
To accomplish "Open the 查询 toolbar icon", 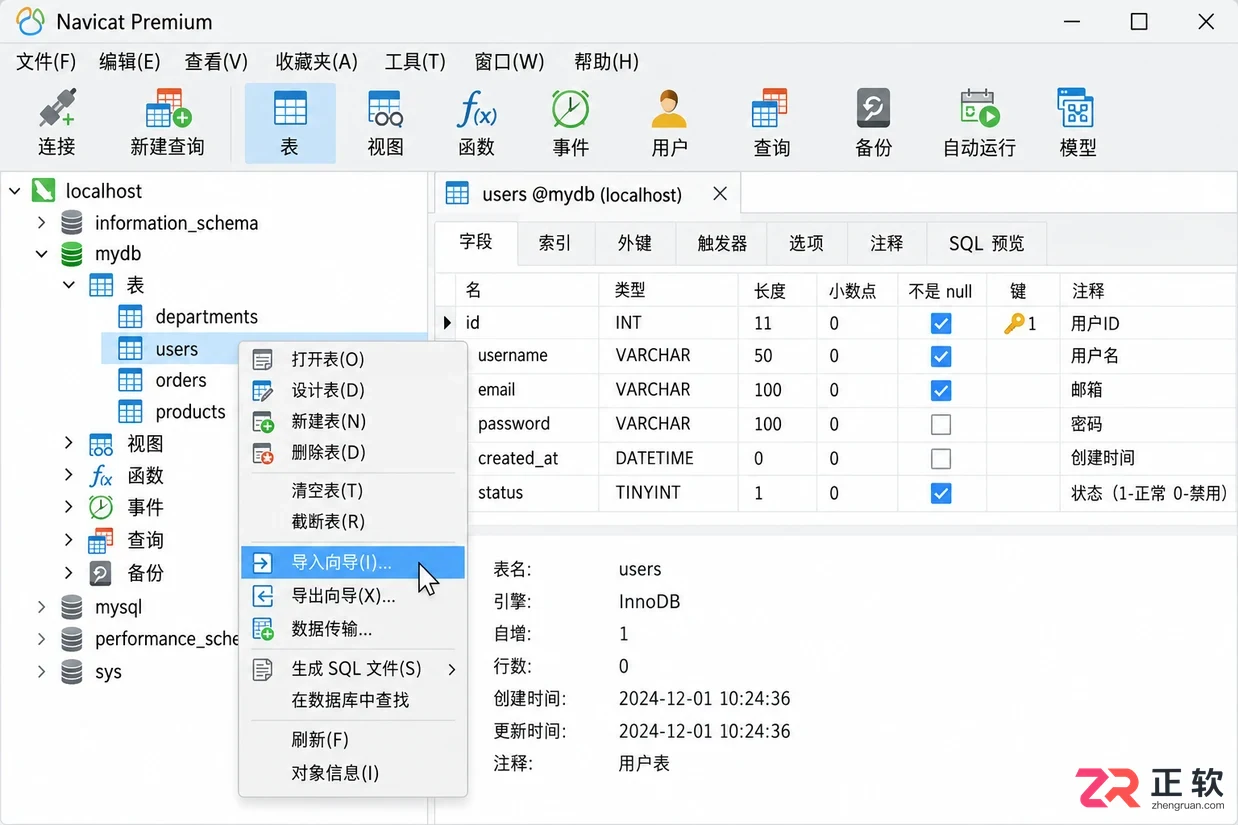I will pyautogui.click(x=771, y=122).
